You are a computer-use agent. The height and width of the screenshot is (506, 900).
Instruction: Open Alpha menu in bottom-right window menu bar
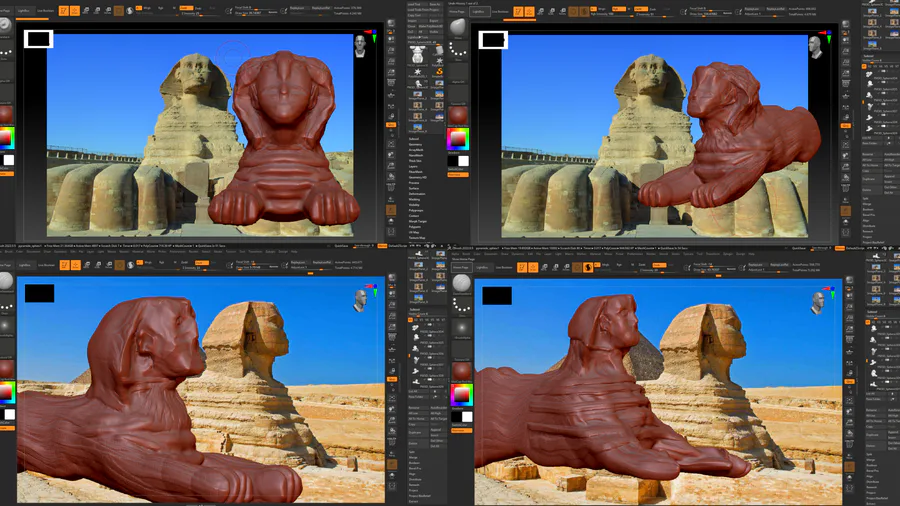click(x=455, y=254)
